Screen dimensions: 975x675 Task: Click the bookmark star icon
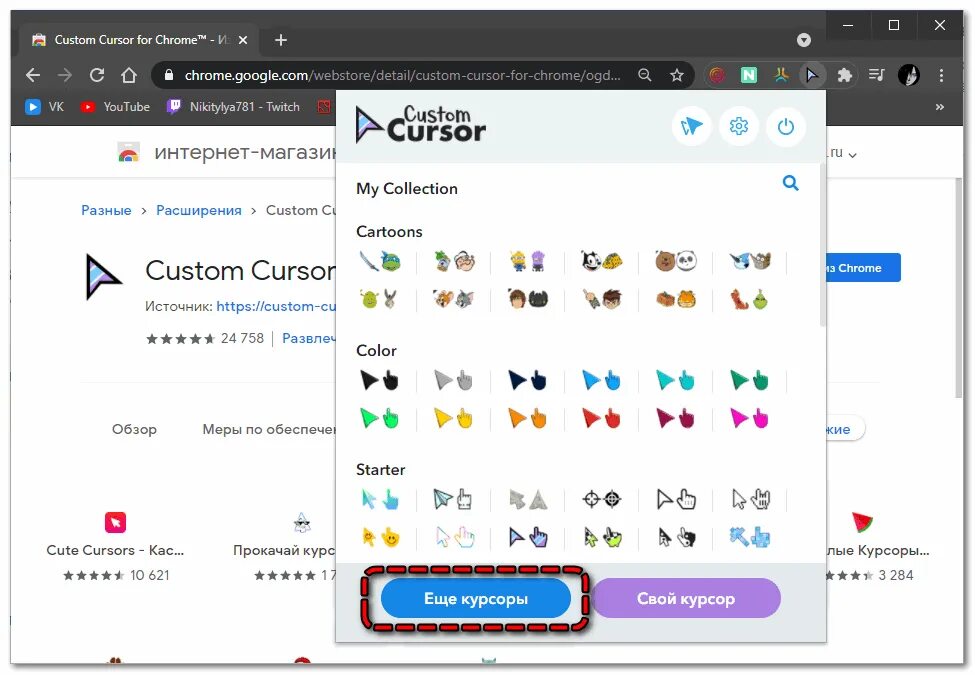[x=677, y=75]
